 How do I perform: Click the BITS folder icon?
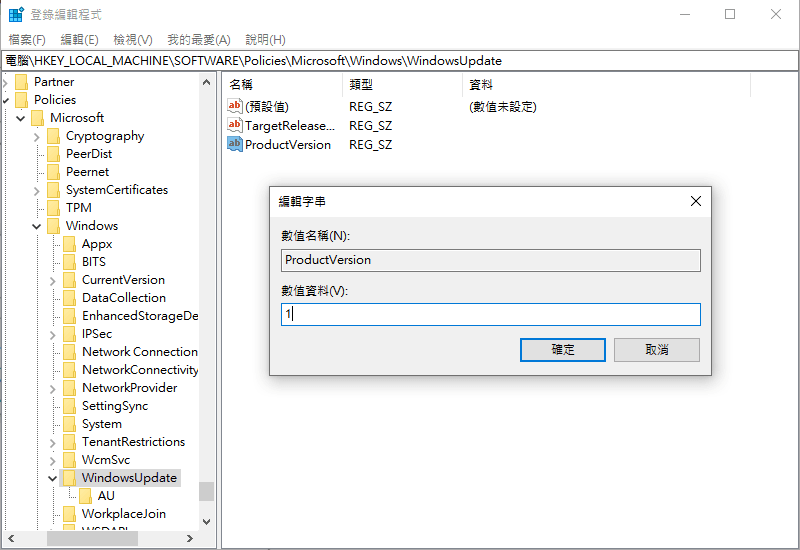(69, 262)
